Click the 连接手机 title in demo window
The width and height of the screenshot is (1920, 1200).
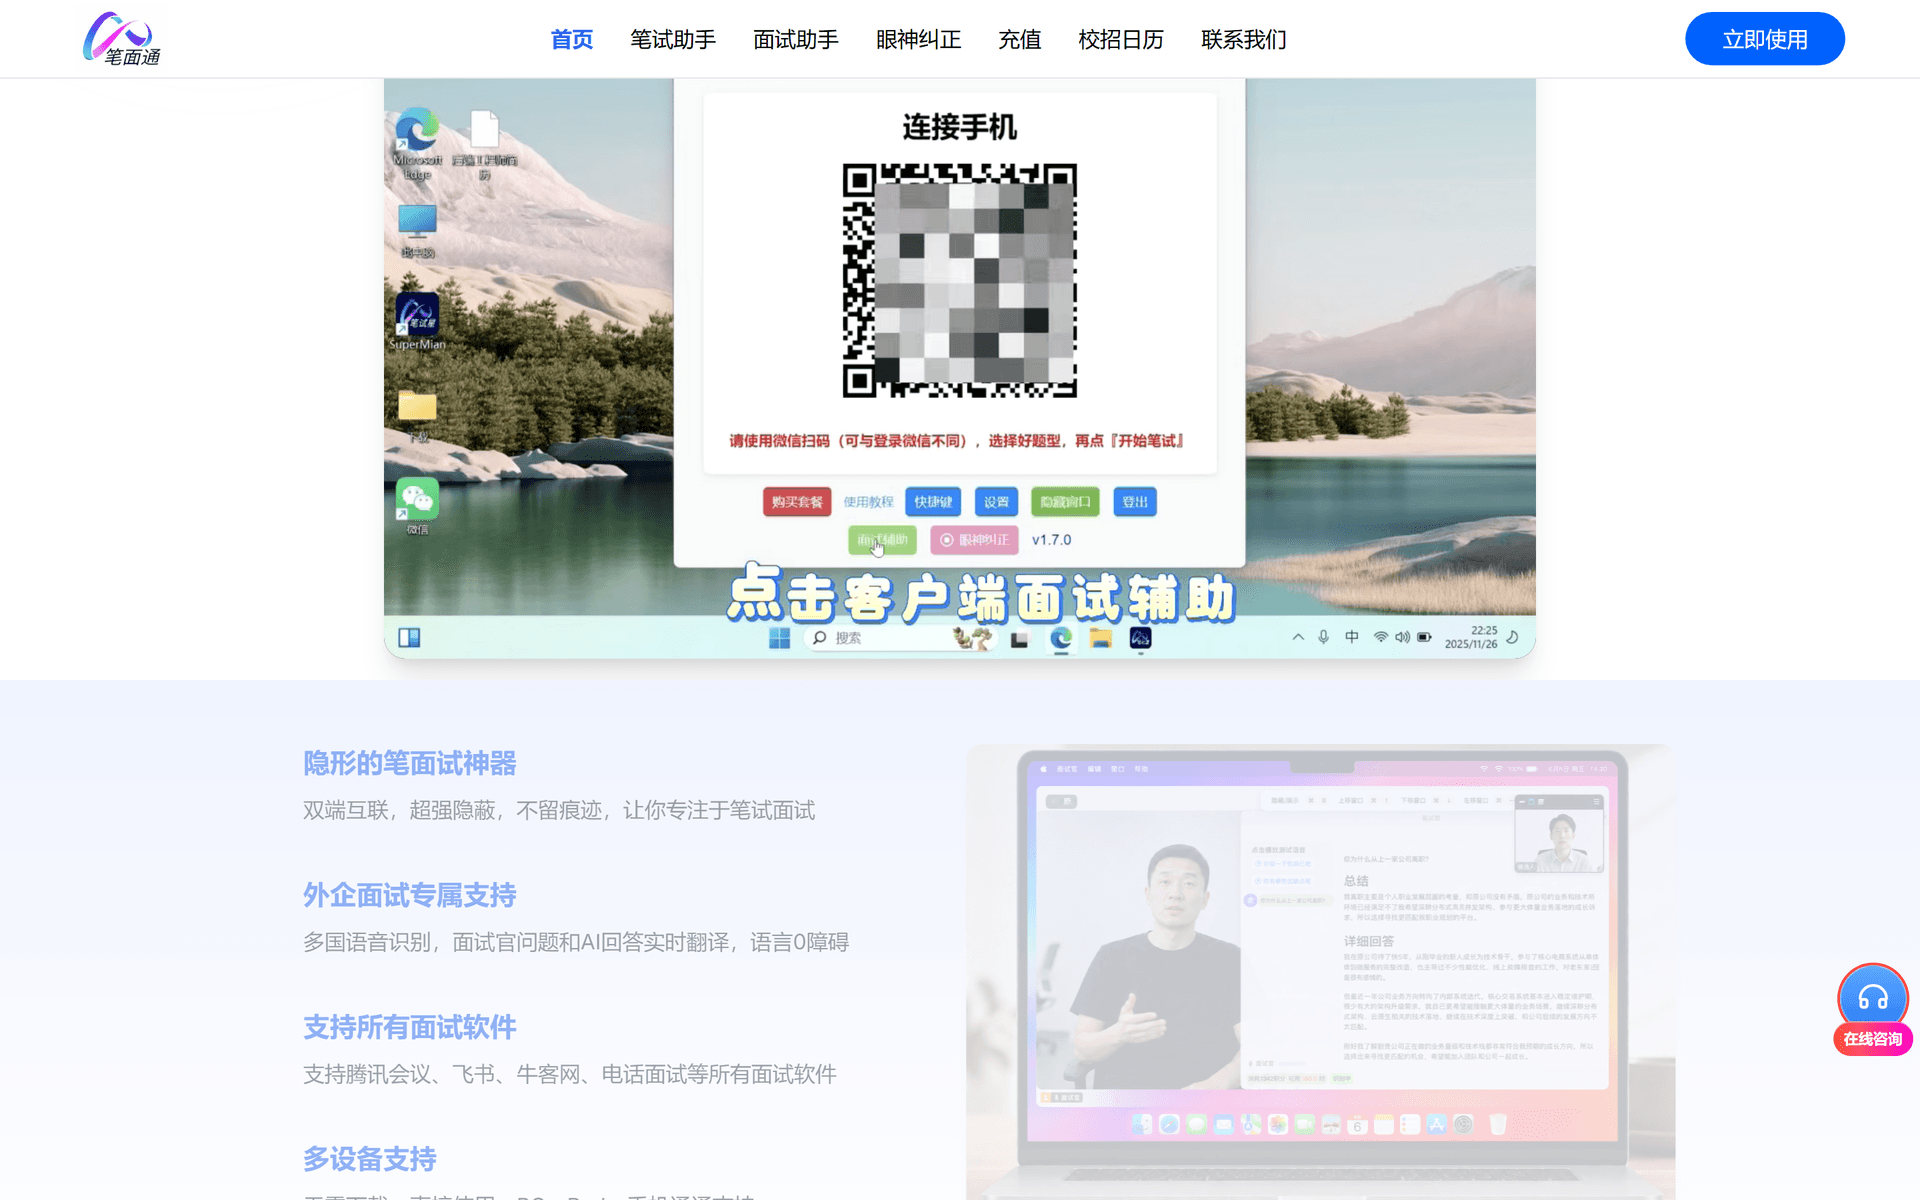click(x=960, y=127)
